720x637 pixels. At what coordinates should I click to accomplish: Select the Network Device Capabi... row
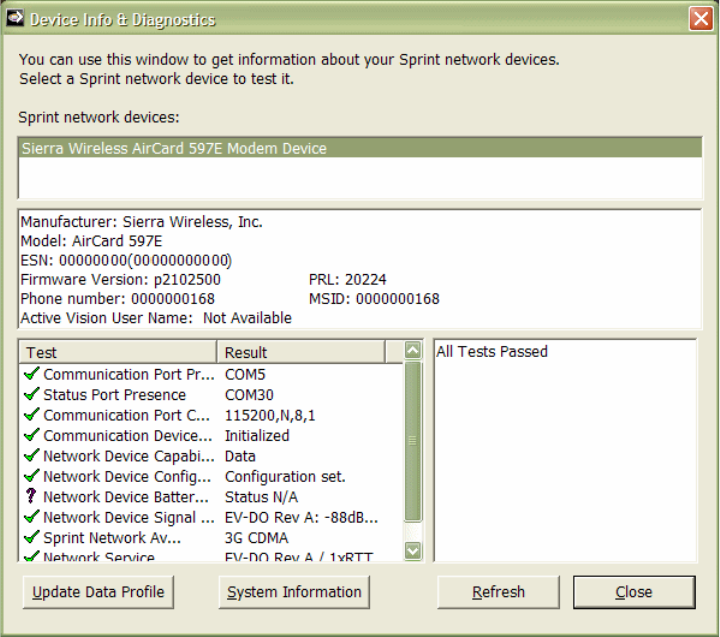coord(211,456)
